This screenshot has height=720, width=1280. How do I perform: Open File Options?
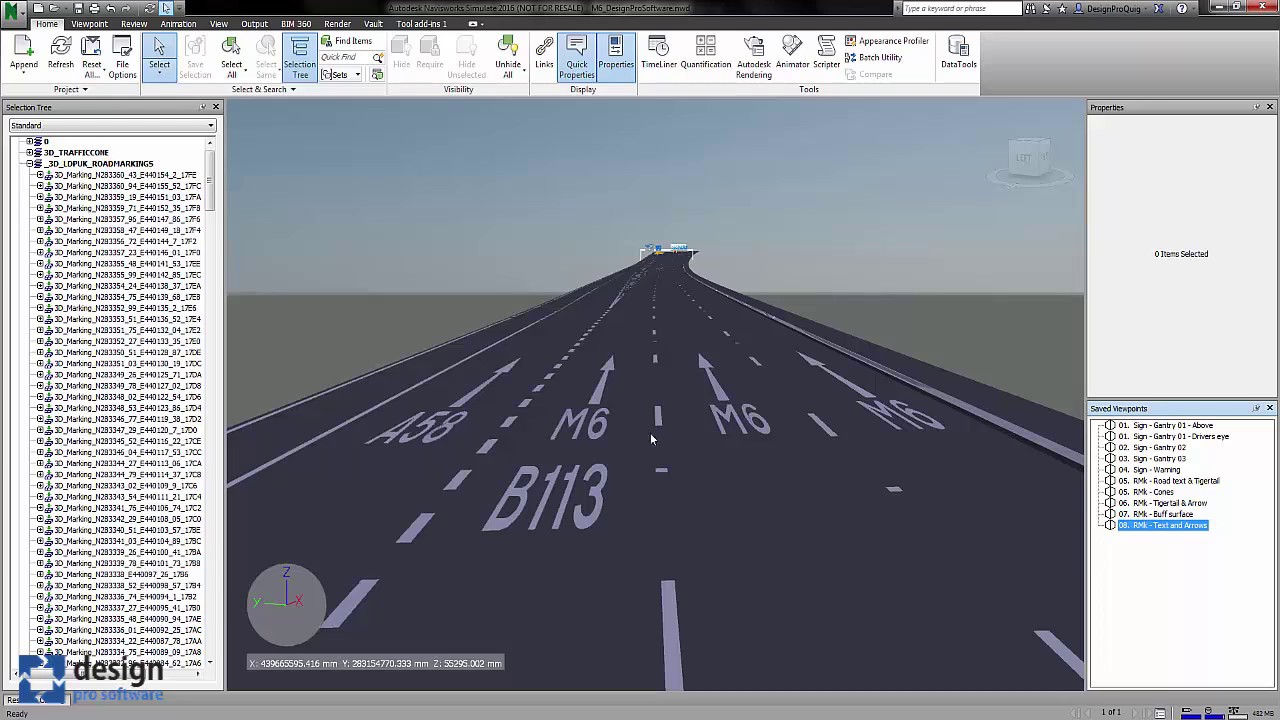[122, 56]
